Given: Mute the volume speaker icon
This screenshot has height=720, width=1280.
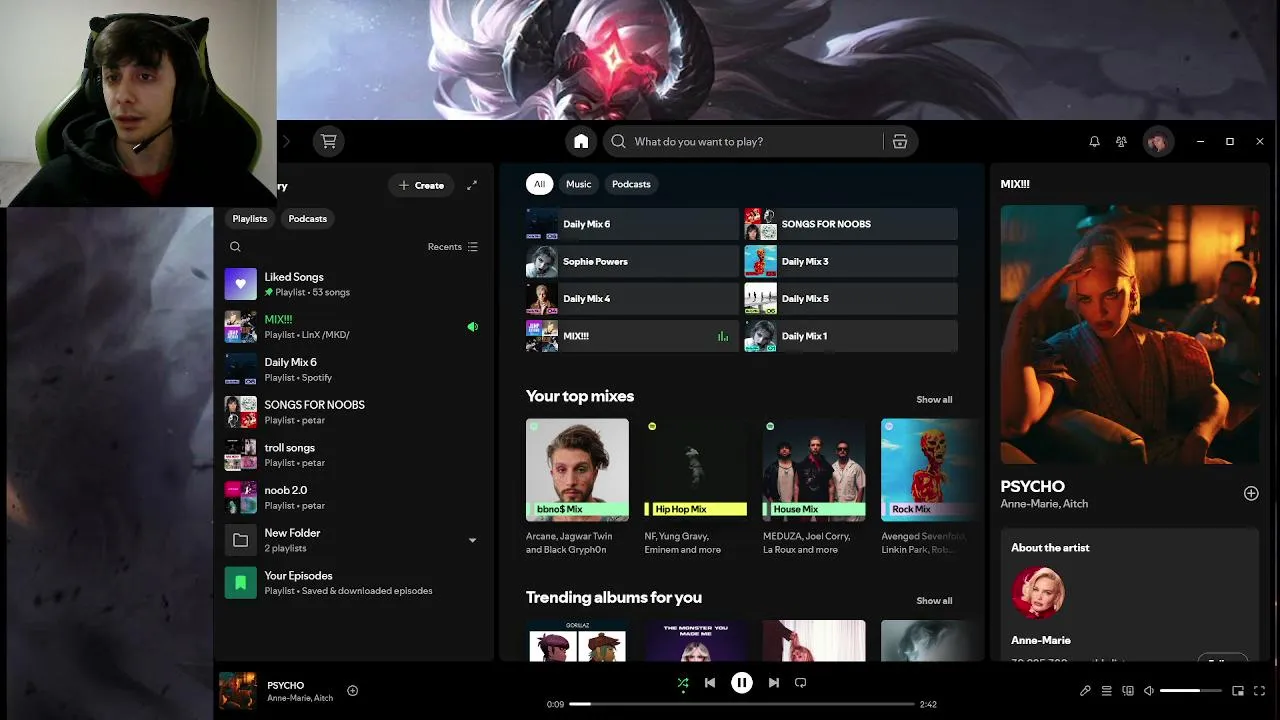Looking at the screenshot, I should tap(1149, 691).
